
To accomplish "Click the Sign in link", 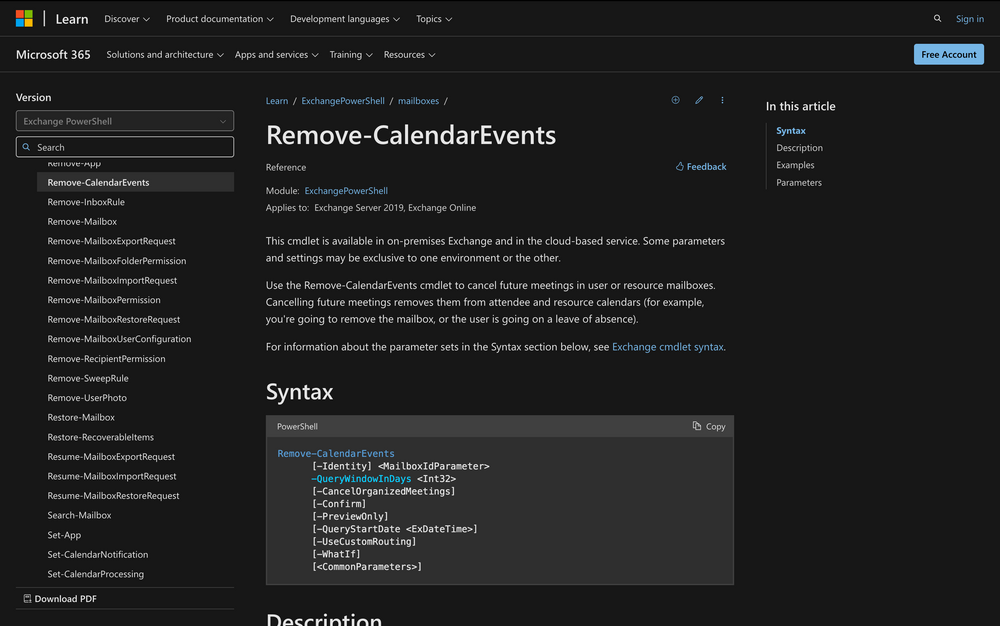I will coord(969,19).
